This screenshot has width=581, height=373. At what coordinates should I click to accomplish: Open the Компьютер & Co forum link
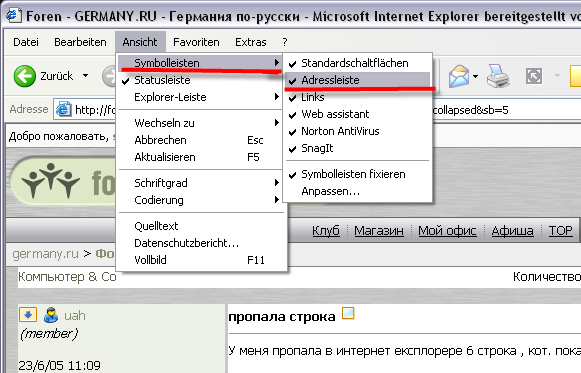pyautogui.click(x=67, y=277)
